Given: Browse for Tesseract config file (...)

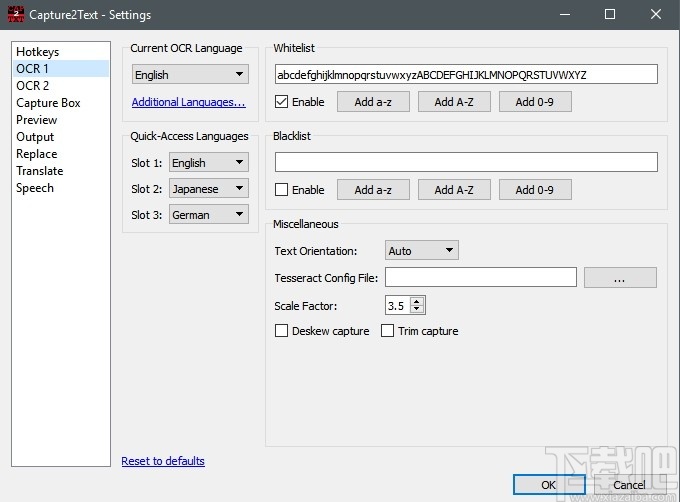Looking at the screenshot, I should click(620, 277).
